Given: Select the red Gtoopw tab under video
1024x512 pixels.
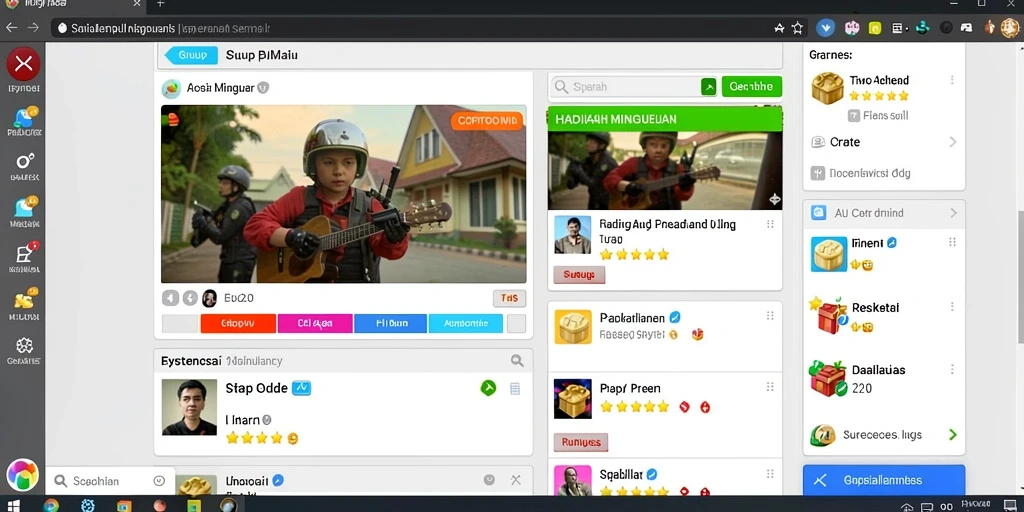Looking at the screenshot, I should 238,323.
